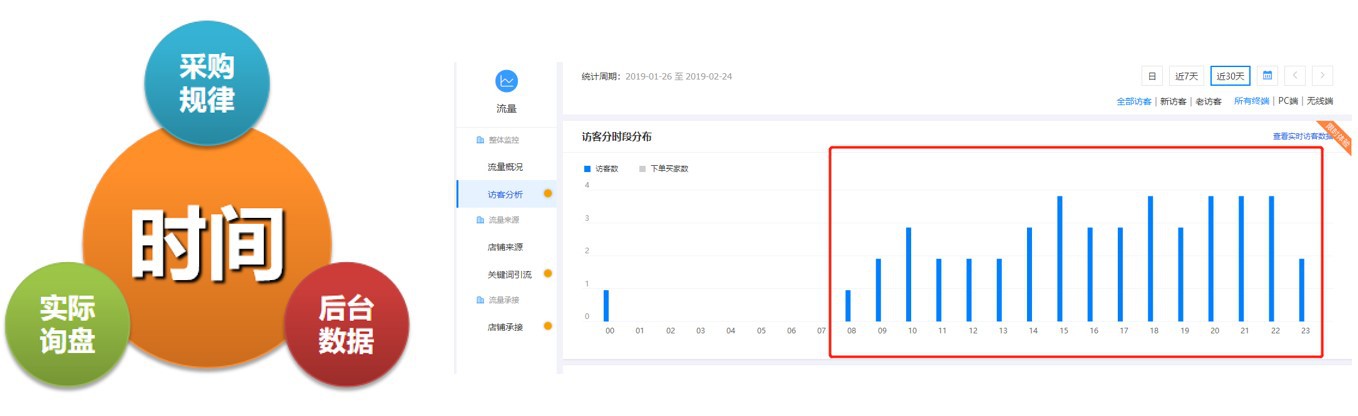Open 流量概况 in the sidebar
The height and width of the screenshot is (416, 1358).
505,167
